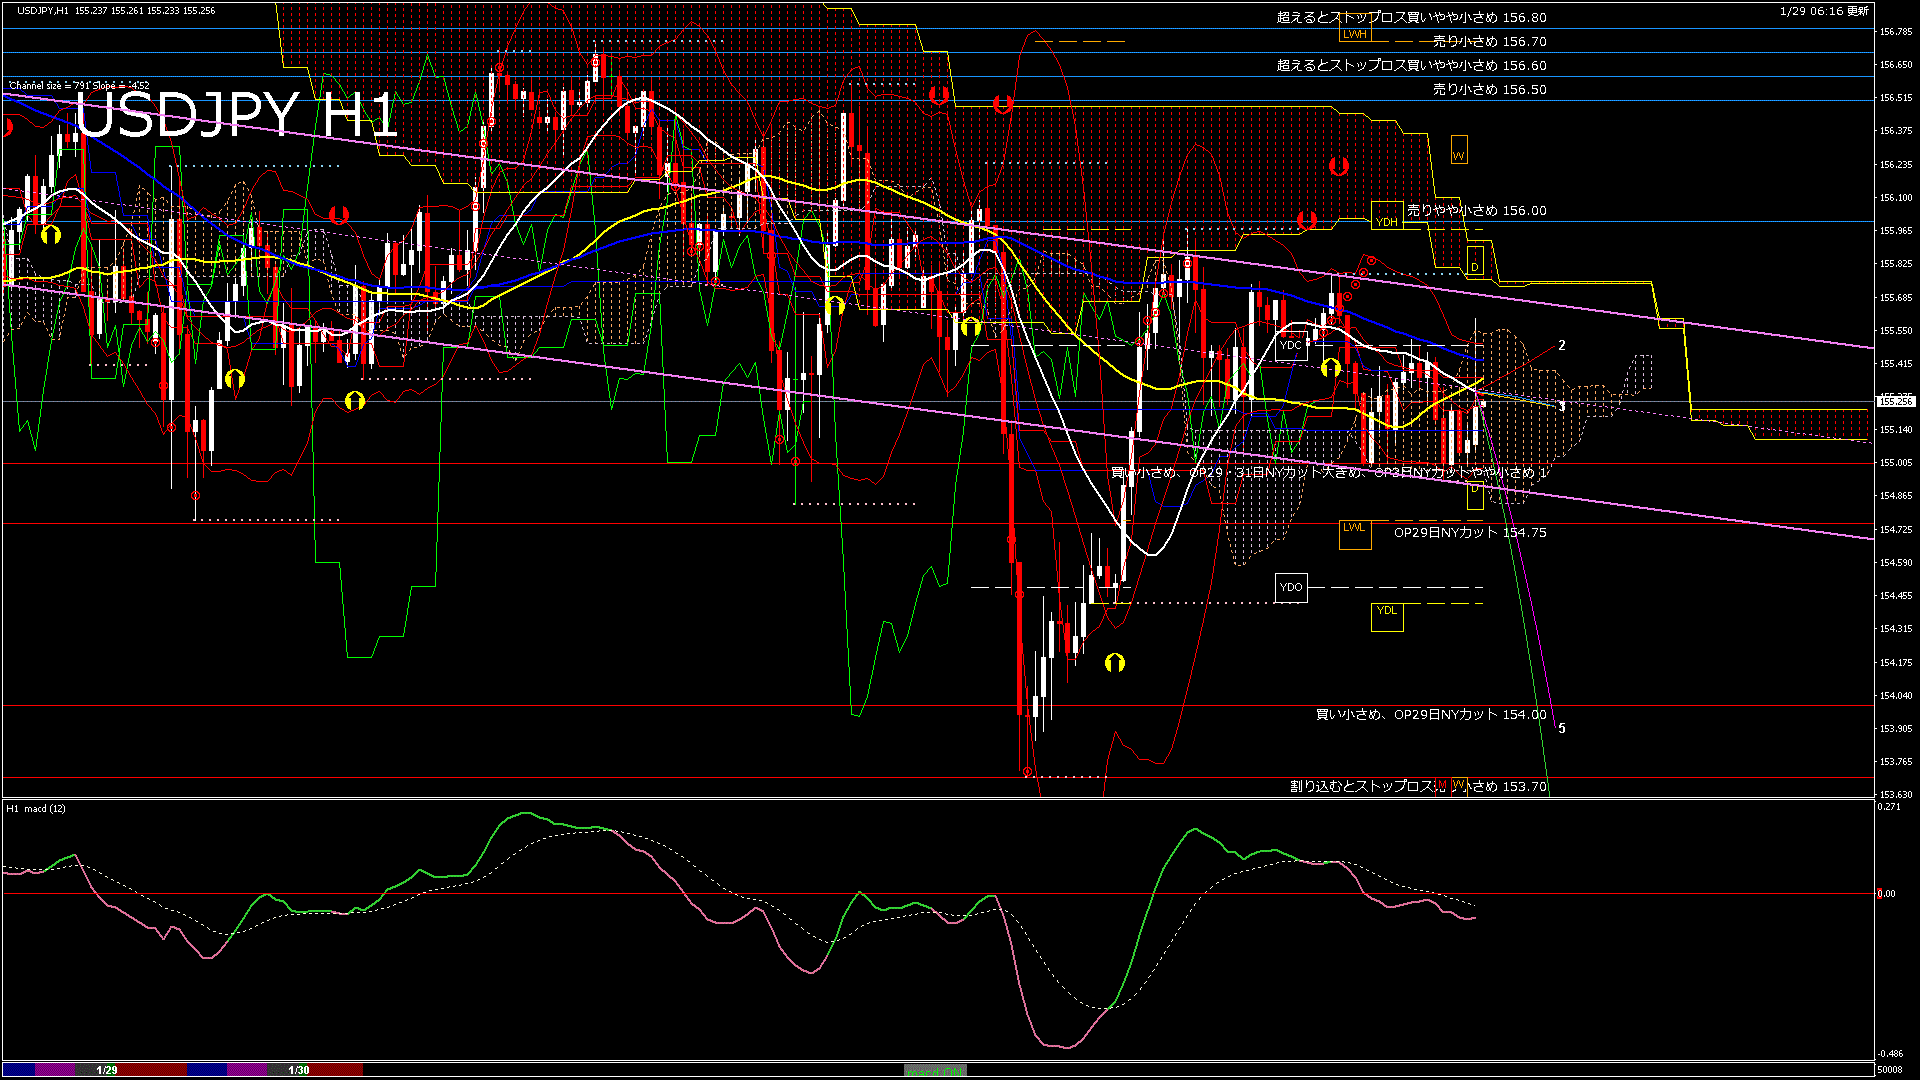This screenshot has width=1920, height=1080.
Task: Select the YDO yesterday-open marker box
Action: coord(1291,587)
